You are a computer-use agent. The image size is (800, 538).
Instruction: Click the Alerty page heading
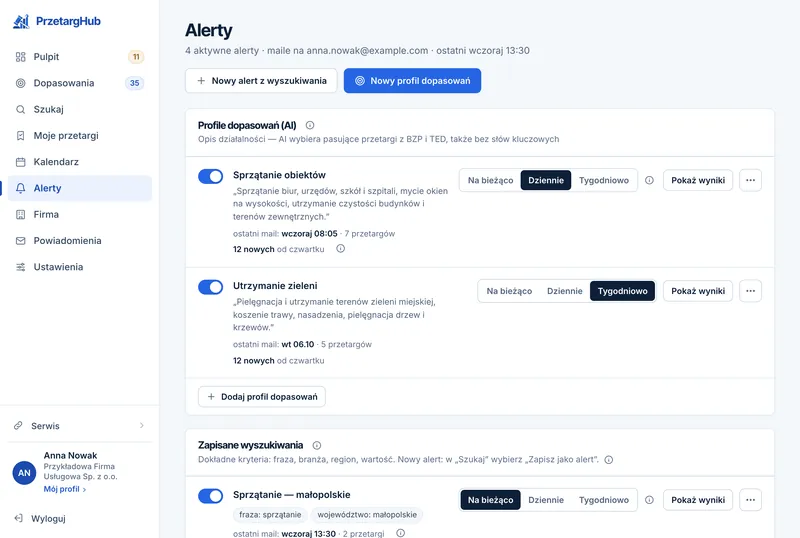(209, 30)
